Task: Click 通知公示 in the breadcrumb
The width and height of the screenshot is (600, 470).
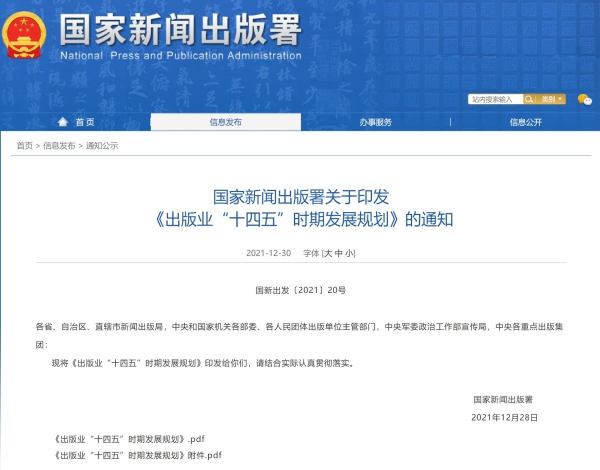Action: click(x=102, y=146)
